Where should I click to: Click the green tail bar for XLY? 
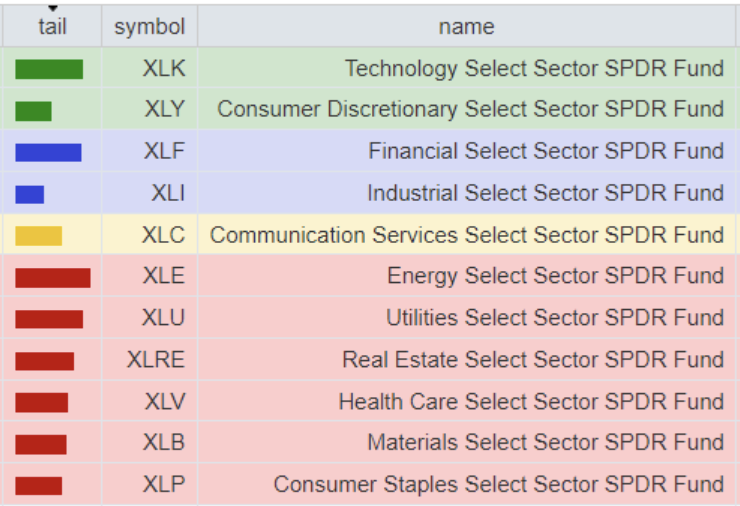(x=33, y=111)
